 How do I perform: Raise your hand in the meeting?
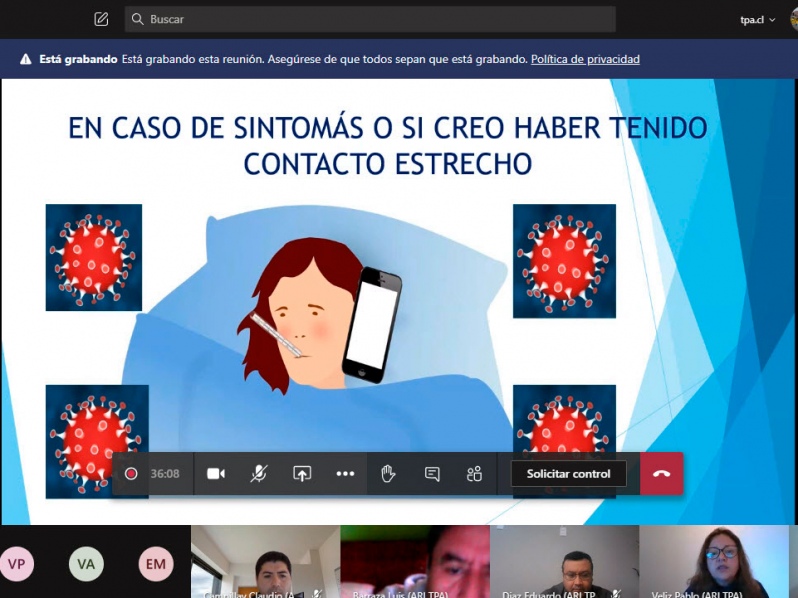[x=388, y=474]
